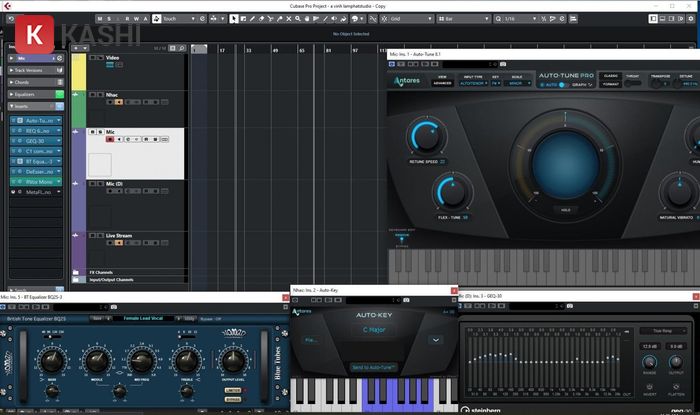The image size is (700, 415).
Task: Toggle Auto/Graph mode switch in Auto-Tune
Action: tap(562, 85)
